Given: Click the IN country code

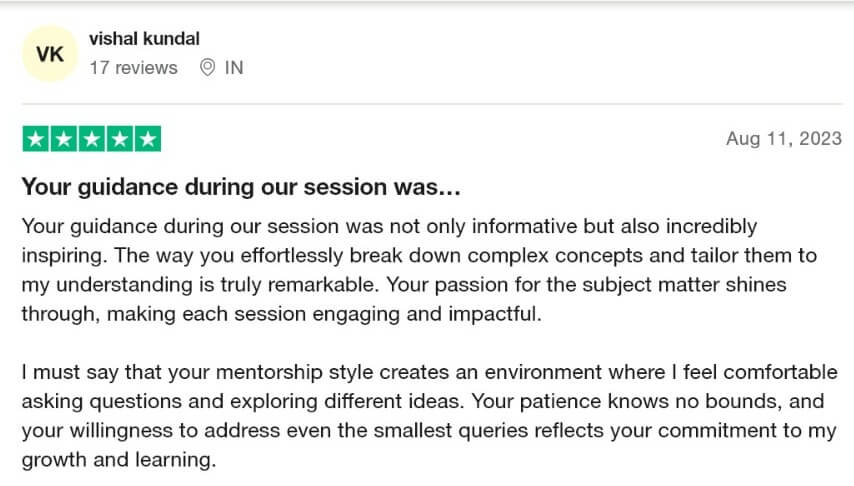Looking at the screenshot, I should (x=234, y=68).
